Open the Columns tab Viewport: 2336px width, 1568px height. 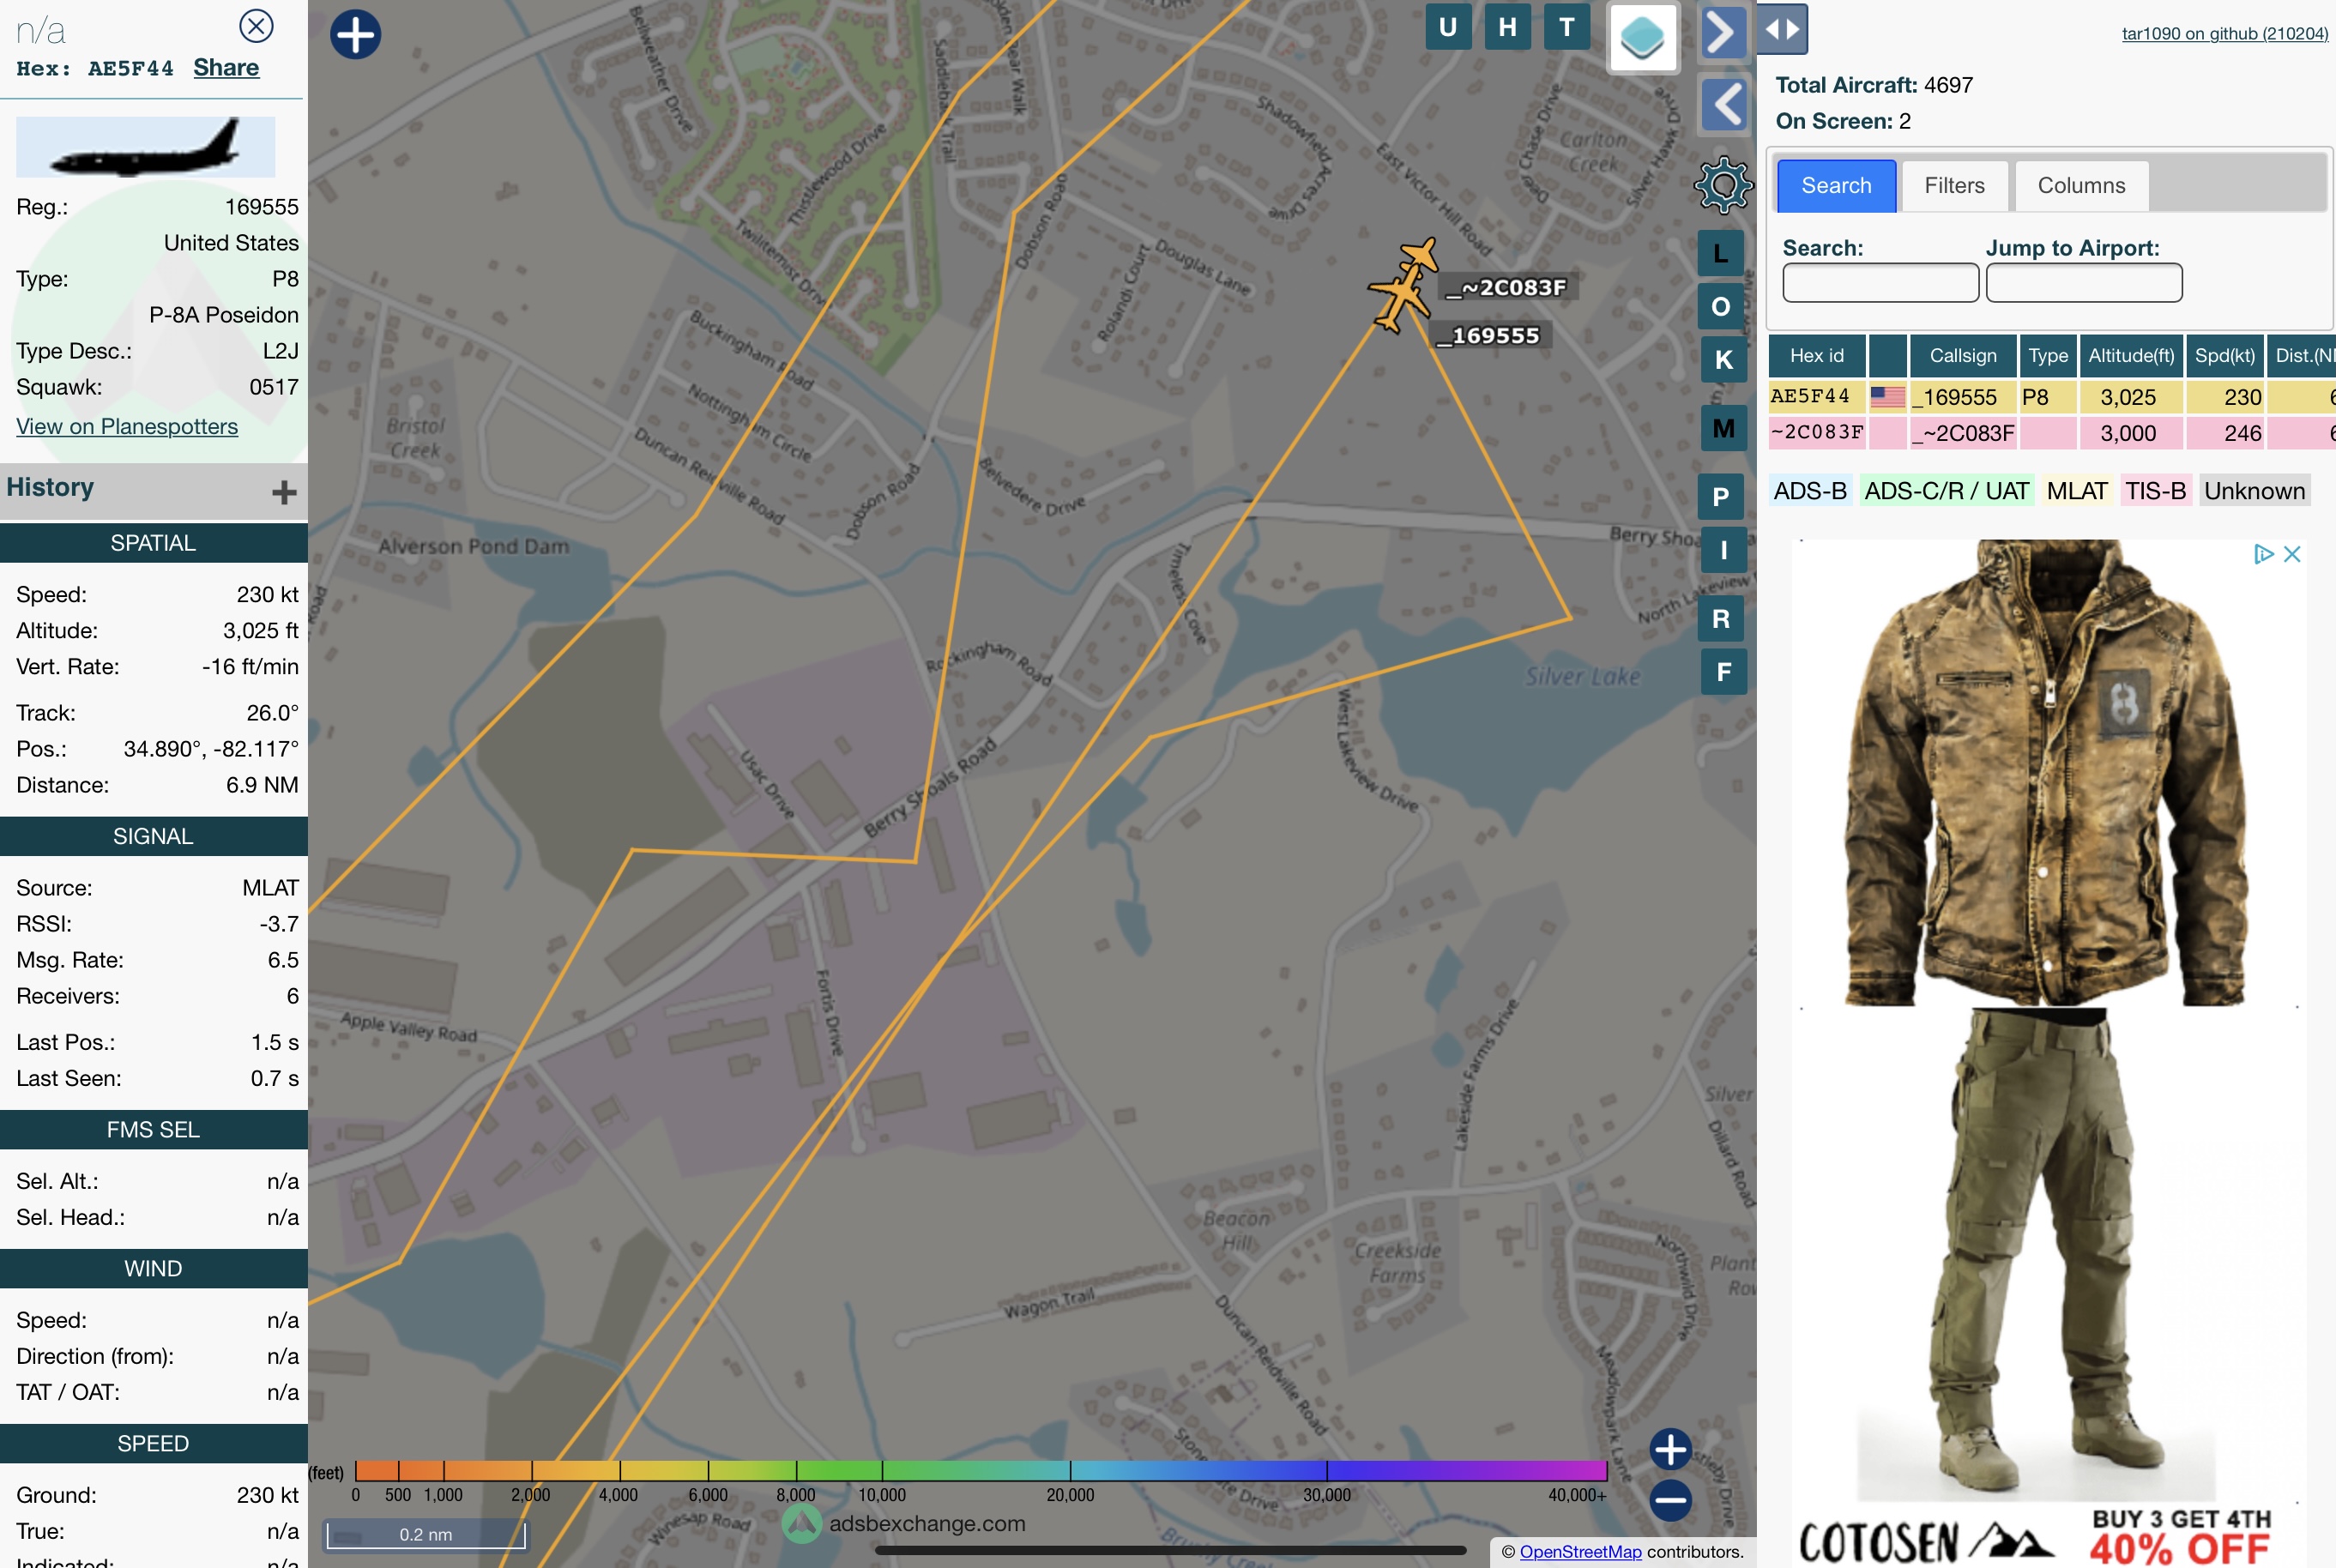click(x=2080, y=186)
